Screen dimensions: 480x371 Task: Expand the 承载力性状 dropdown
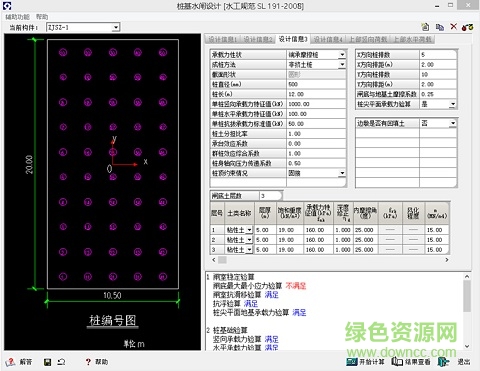pos(342,55)
